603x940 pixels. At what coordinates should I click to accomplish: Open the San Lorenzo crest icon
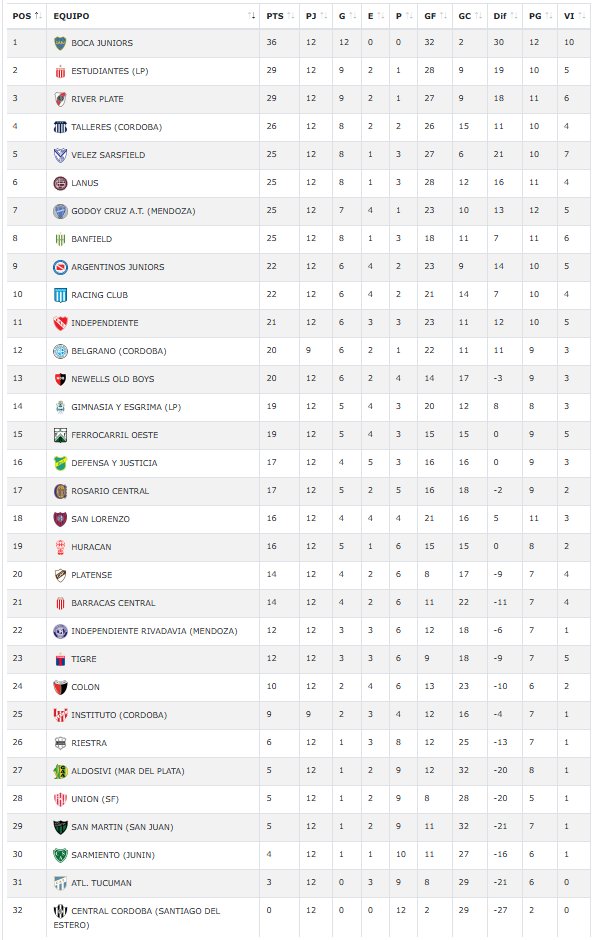pyautogui.click(x=60, y=519)
